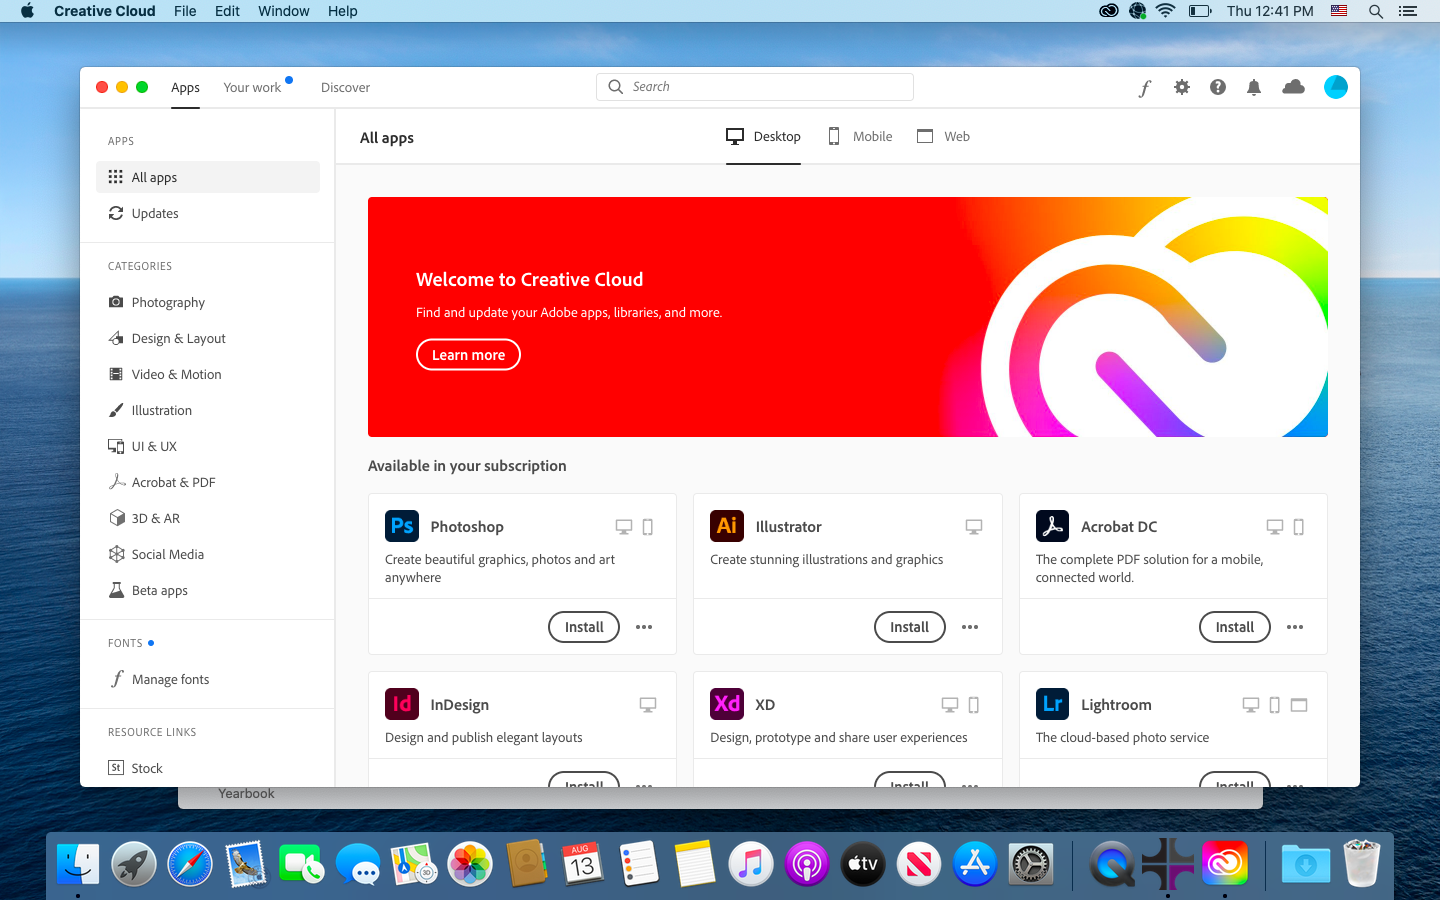Click Lightroom web availability icon
The width and height of the screenshot is (1440, 900).
pyautogui.click(x=1299, y=705)
